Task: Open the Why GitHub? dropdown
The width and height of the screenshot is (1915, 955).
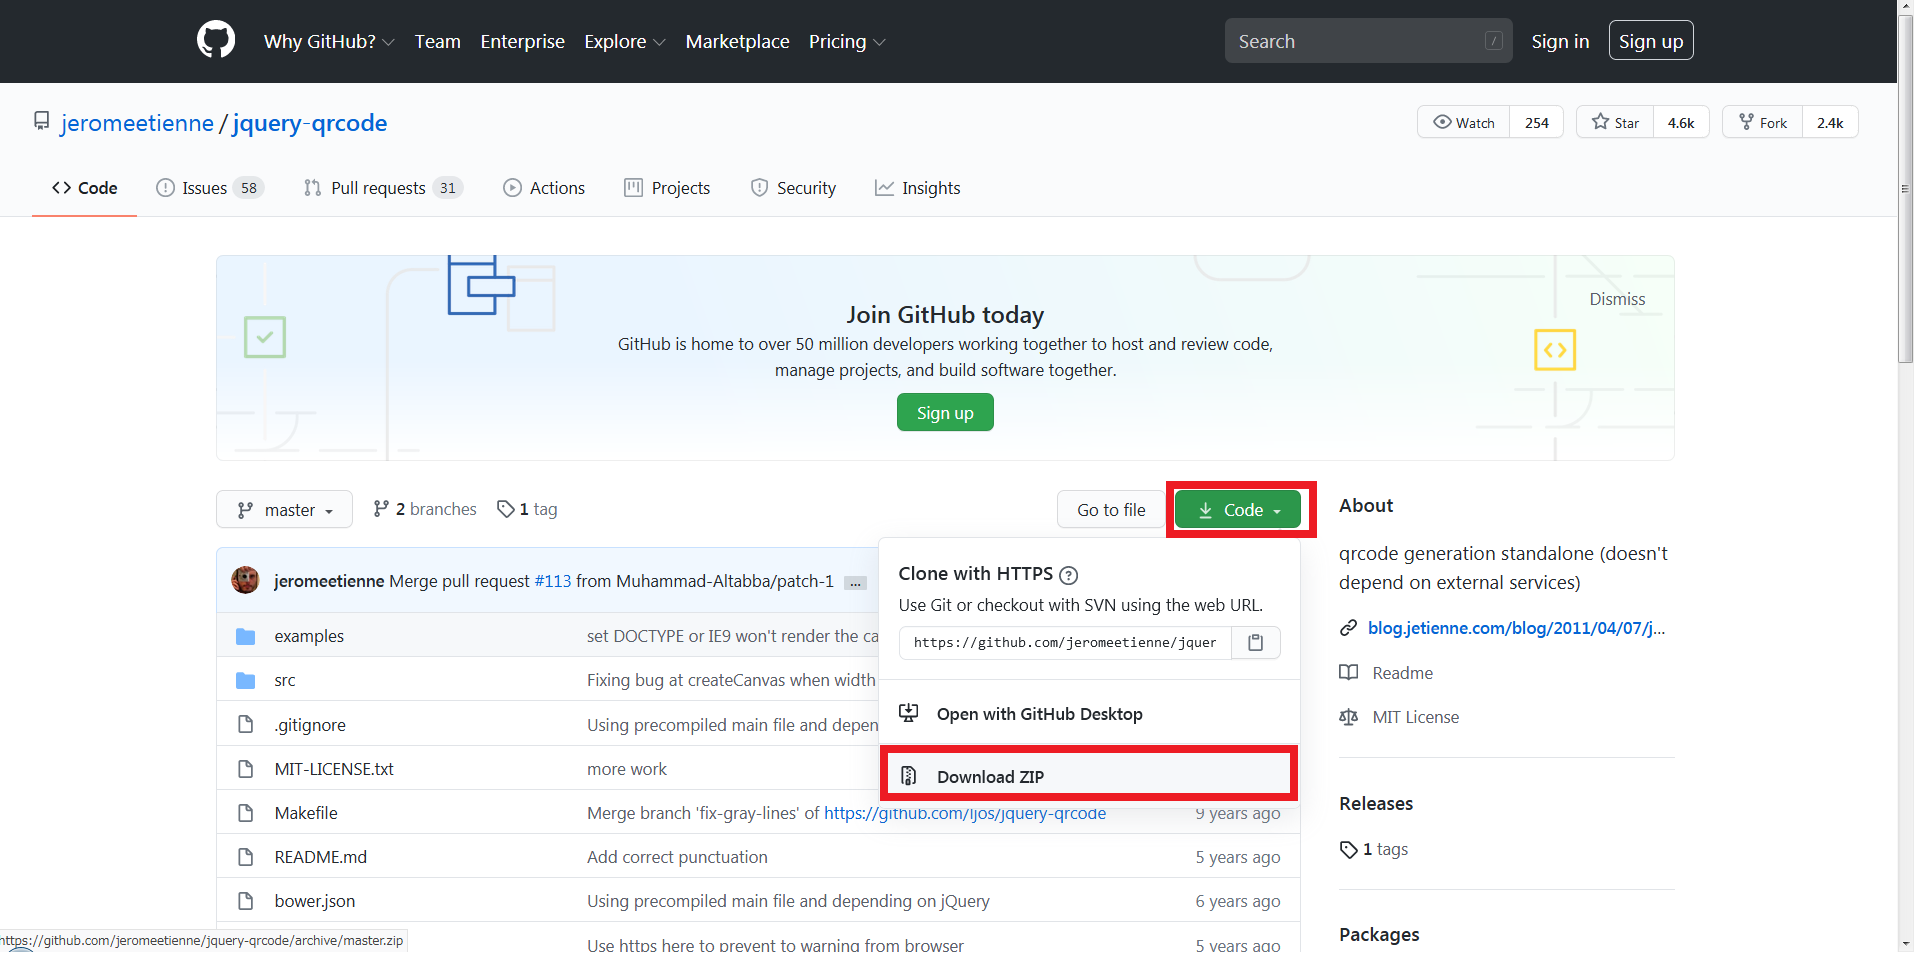Action: pyautogui.click(x=329, y=41)
